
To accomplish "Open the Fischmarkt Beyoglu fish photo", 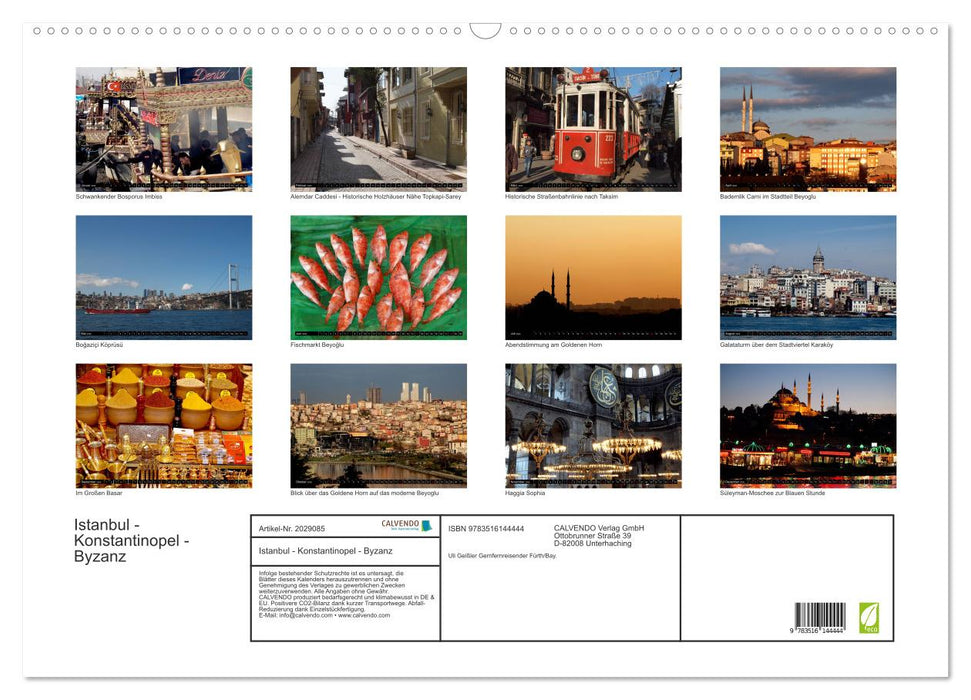I will [378, 275].
